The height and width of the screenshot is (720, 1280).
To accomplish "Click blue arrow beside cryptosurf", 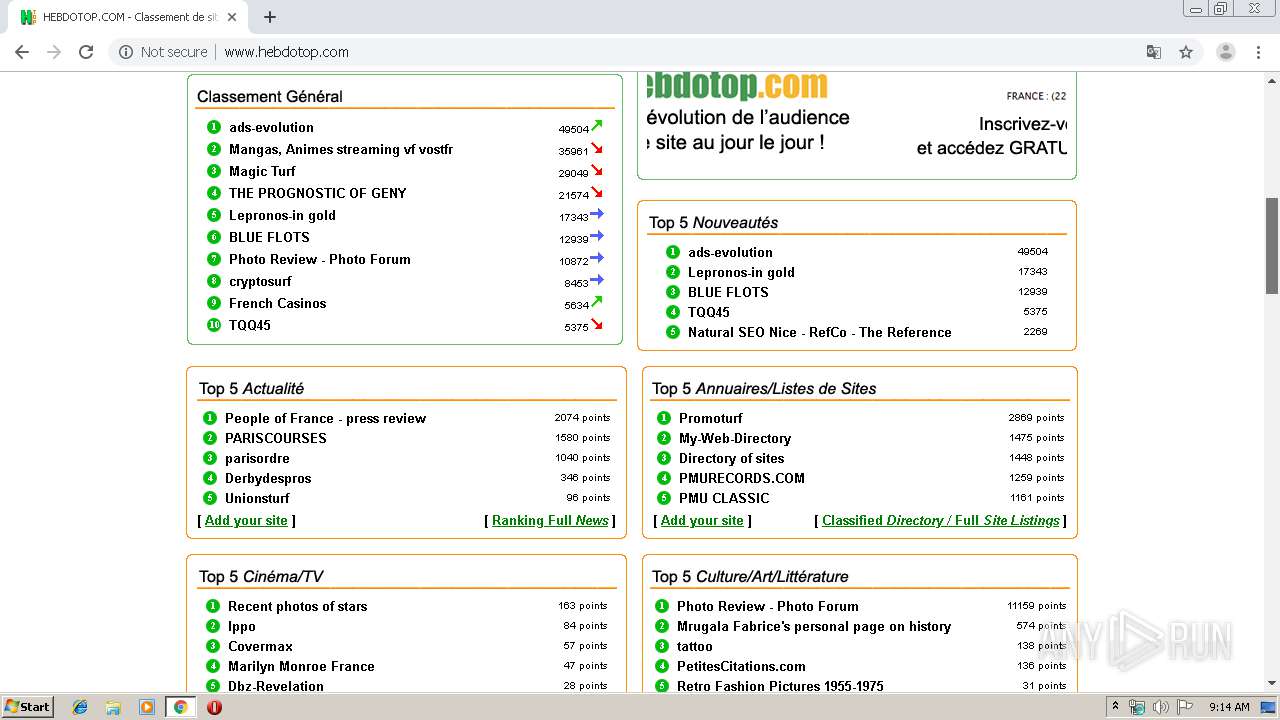I will coord(597,280).
